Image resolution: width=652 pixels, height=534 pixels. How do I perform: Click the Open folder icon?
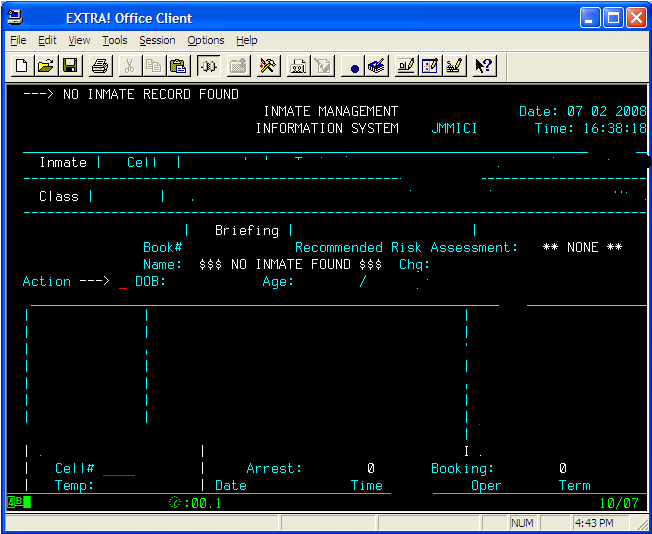point(45,66)
